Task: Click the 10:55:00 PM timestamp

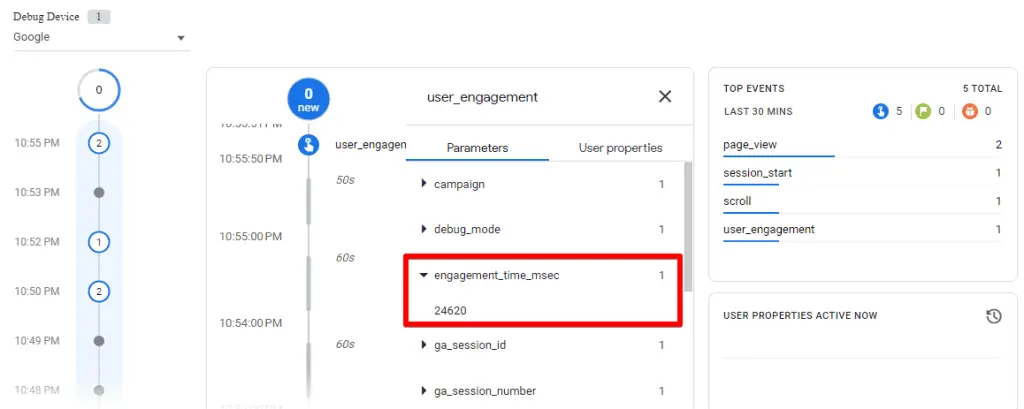Action: coord(251,236)
